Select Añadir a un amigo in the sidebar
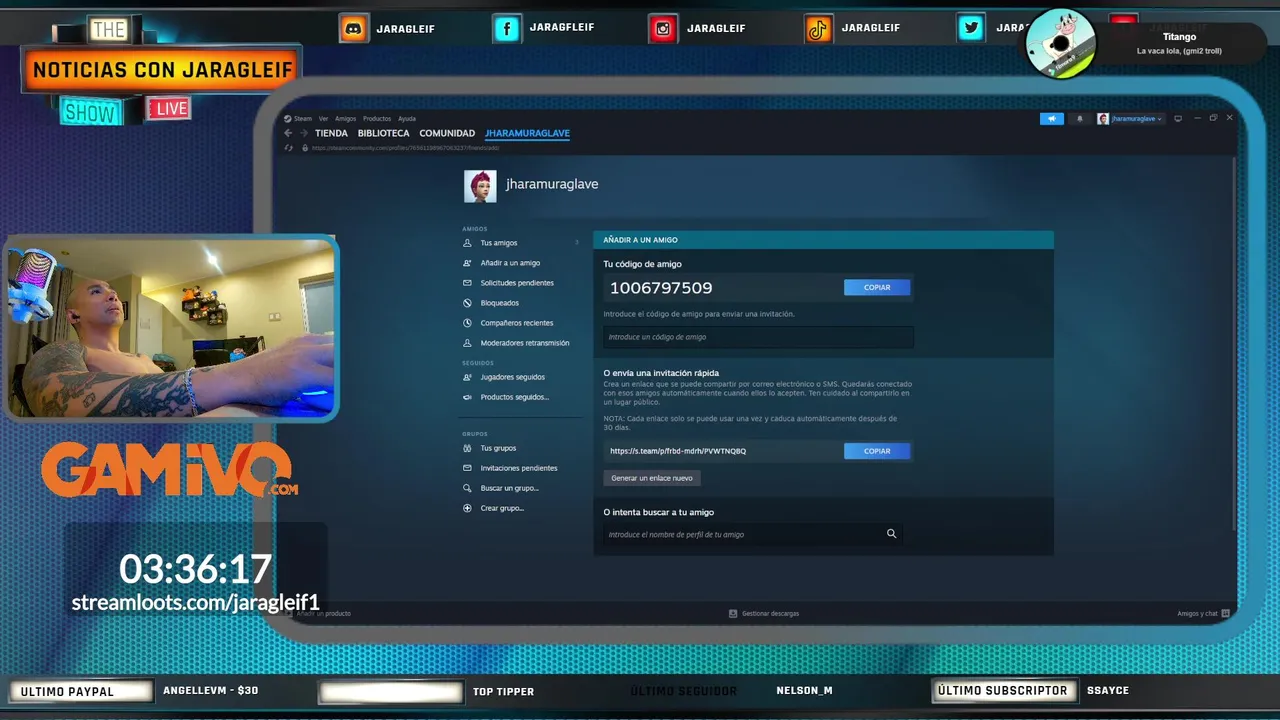1280x720 pixels. tap(510, 263)
